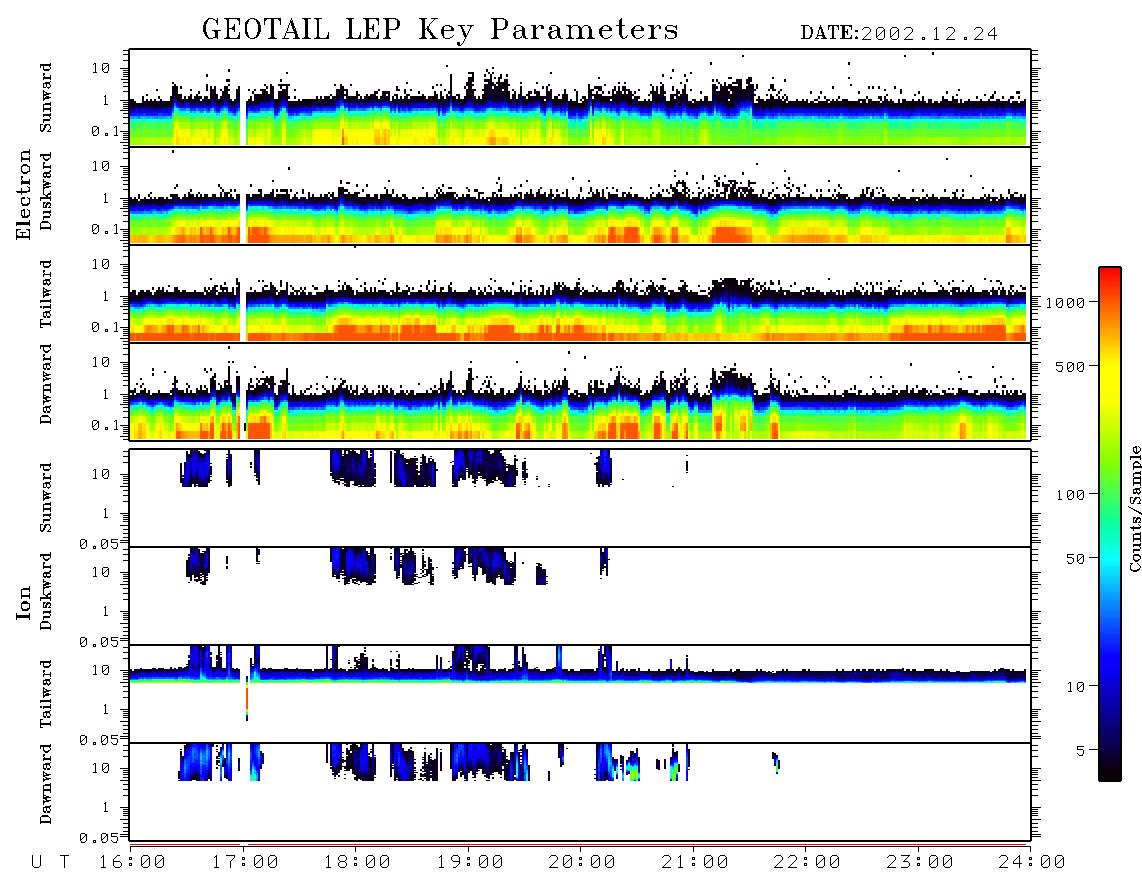Screen dimensions: 1142x880
Task: Click the '18:00' time tick label
Action: [358, 862]
